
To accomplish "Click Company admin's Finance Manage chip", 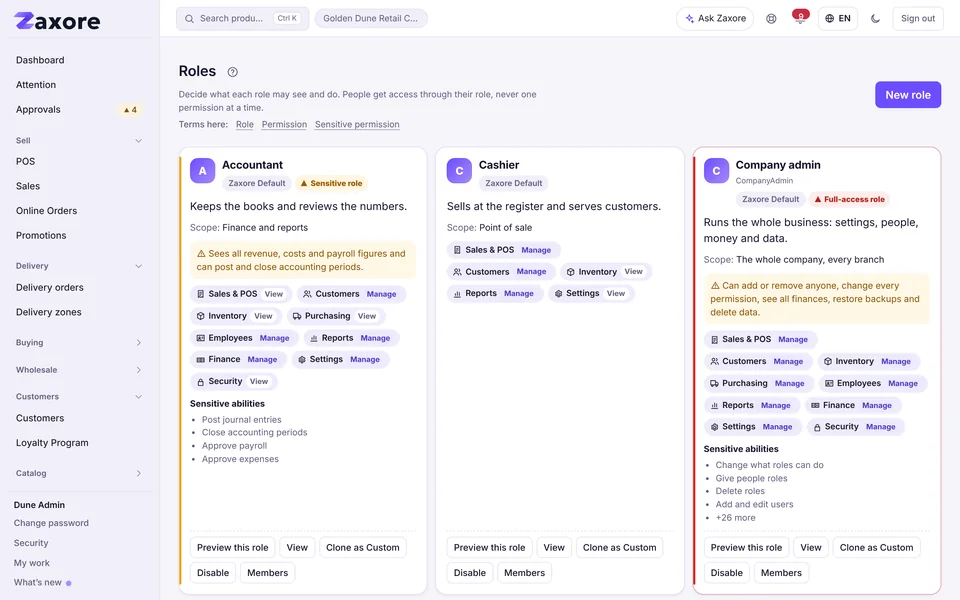I will pyautogui.click(x=853, y=405).
